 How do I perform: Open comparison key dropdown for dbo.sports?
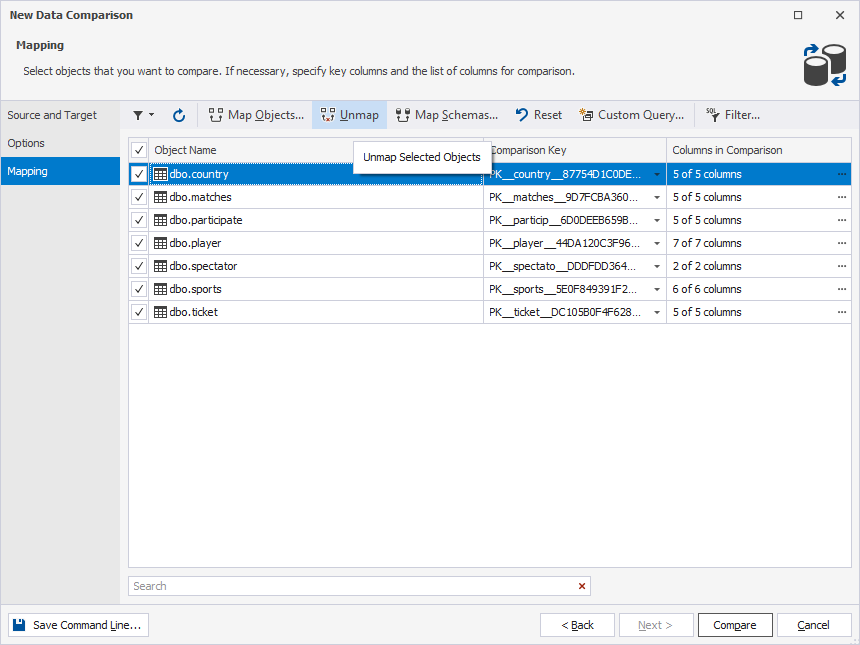point(657,289)
